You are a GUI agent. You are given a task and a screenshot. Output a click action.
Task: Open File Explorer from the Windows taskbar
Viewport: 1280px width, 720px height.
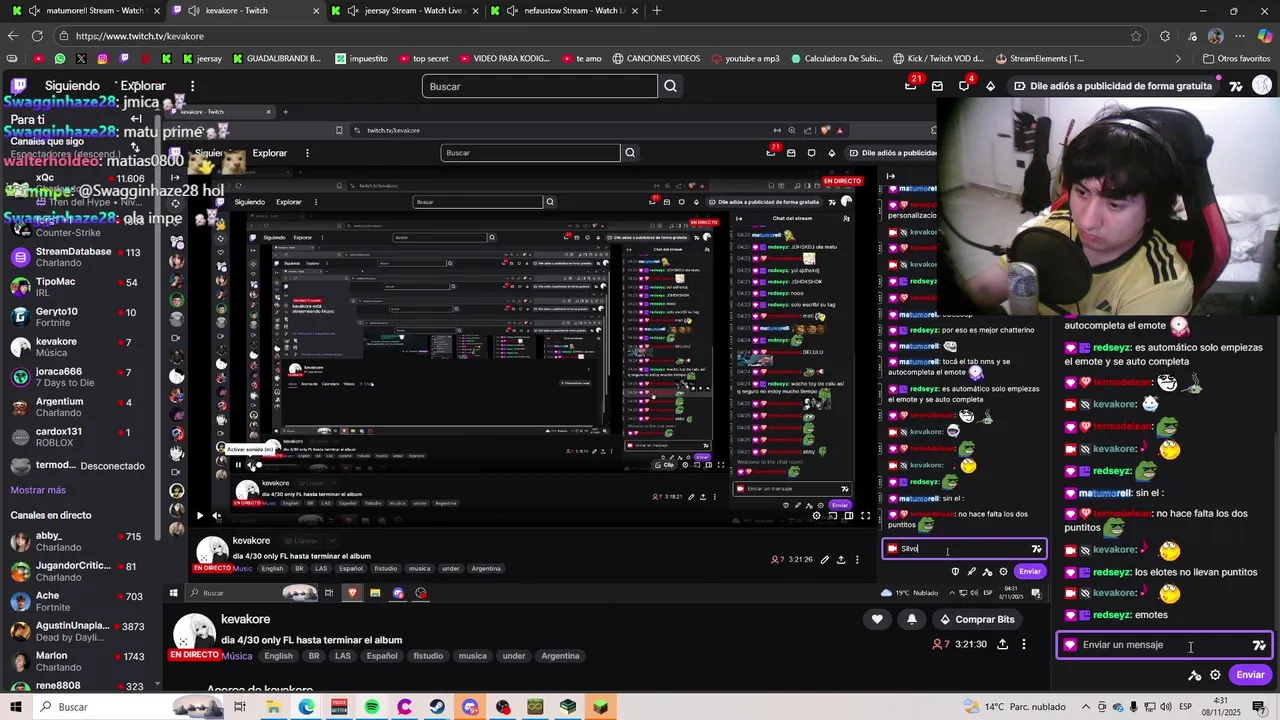coord(273,707)
